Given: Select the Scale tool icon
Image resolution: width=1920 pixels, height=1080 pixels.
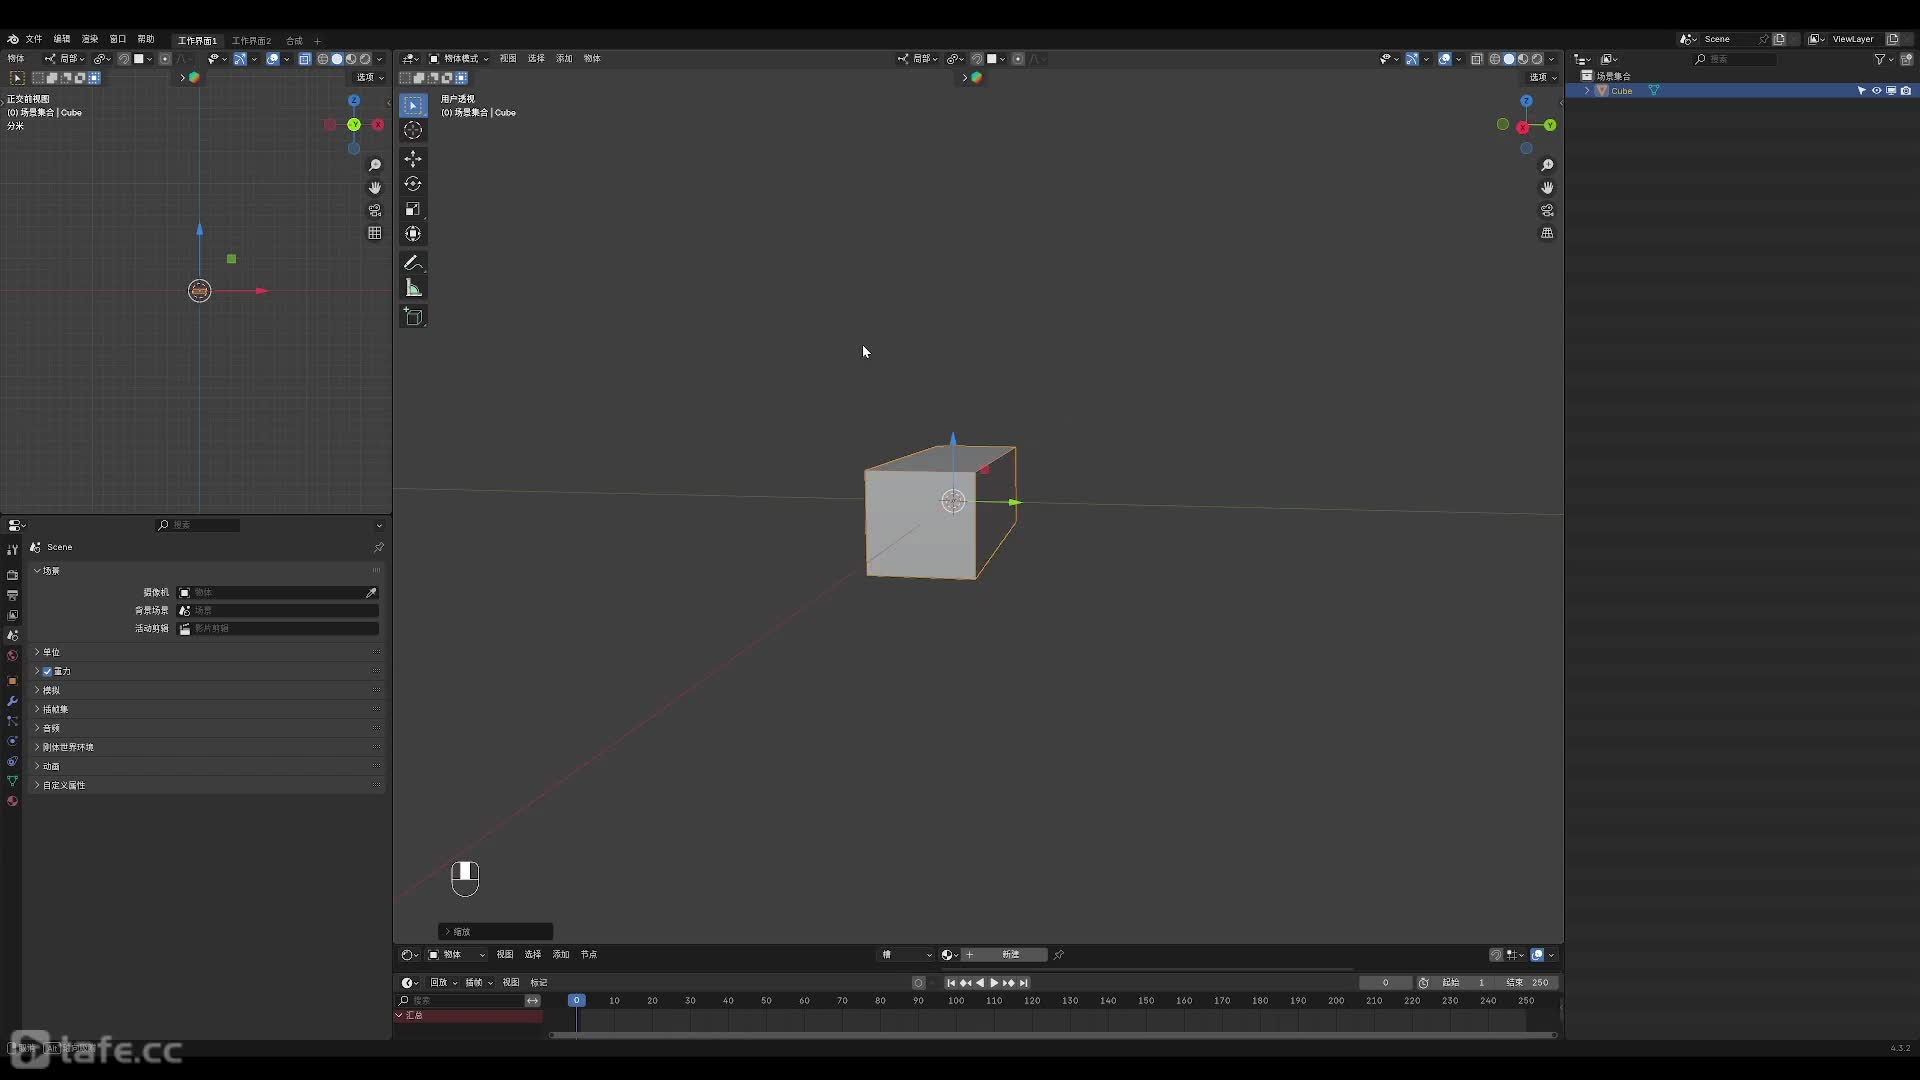Looking at the screenshot, I should click(x=413, y=209).
